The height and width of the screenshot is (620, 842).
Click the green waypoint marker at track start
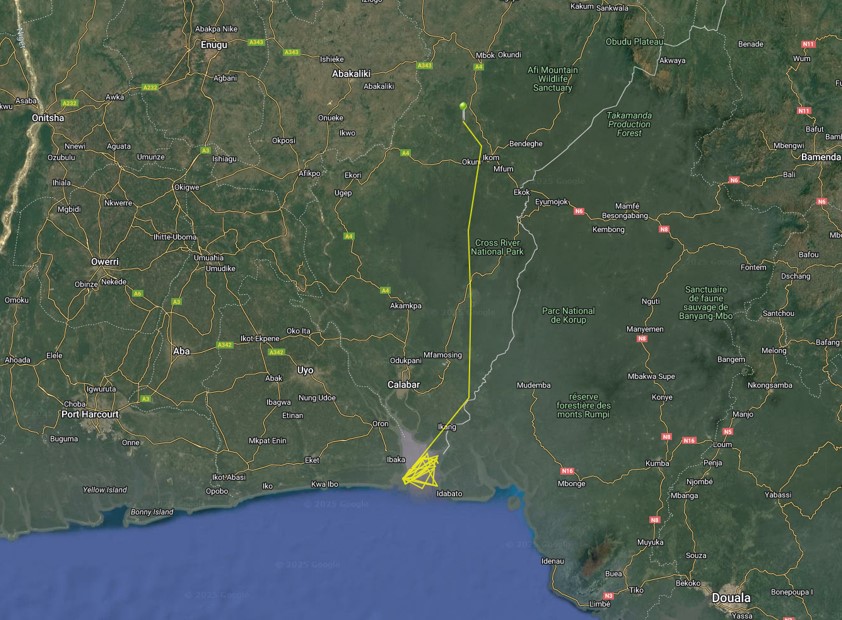(462, 105)
